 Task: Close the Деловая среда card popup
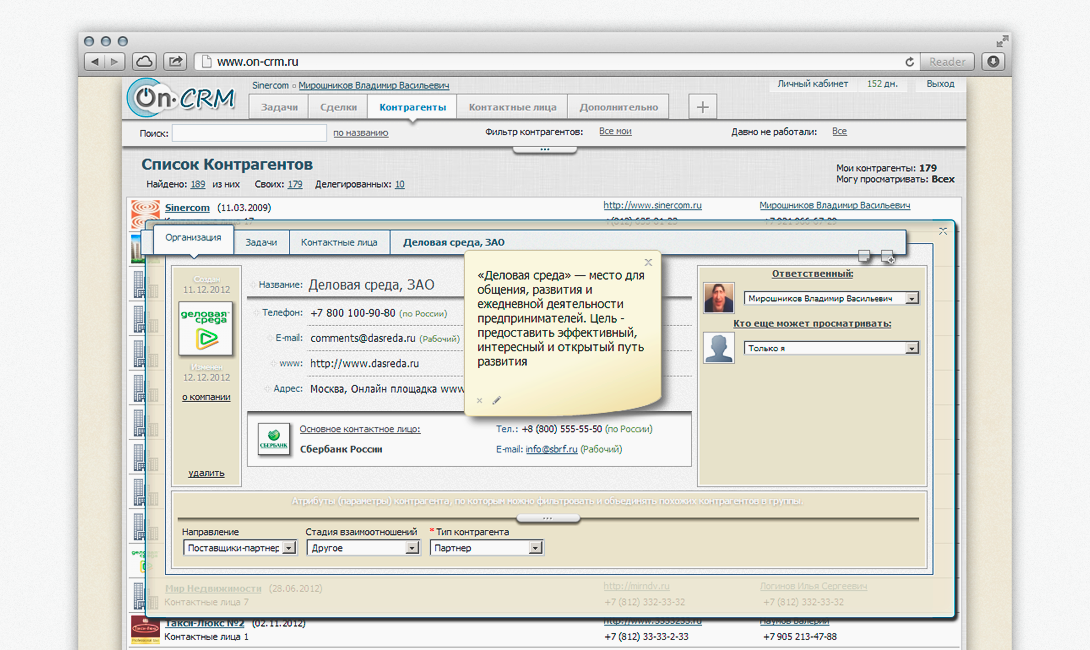pyautogui.click(x=943, y=231)
